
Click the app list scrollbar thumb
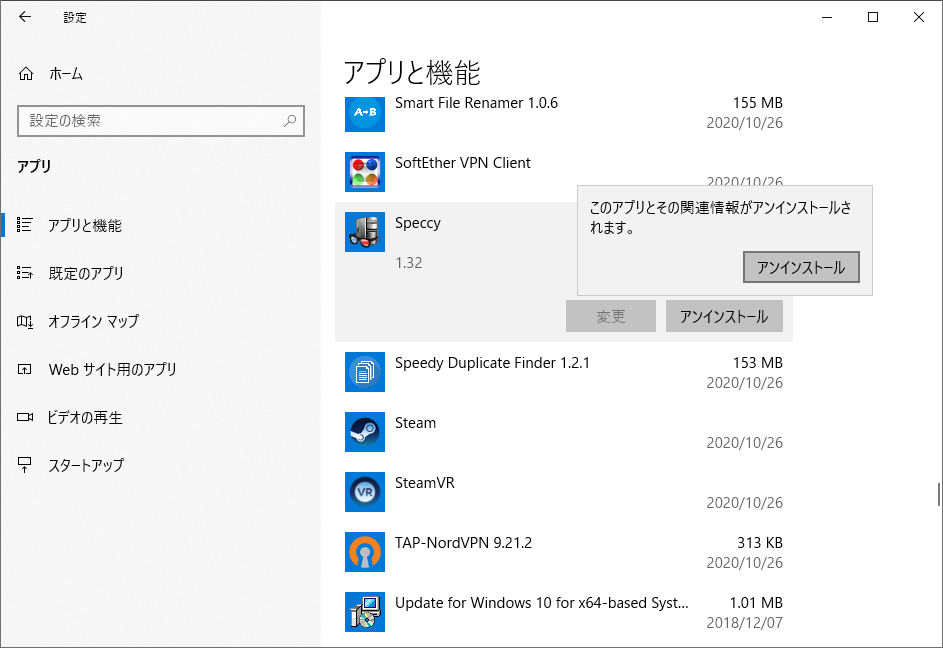(x=938, y=495)
